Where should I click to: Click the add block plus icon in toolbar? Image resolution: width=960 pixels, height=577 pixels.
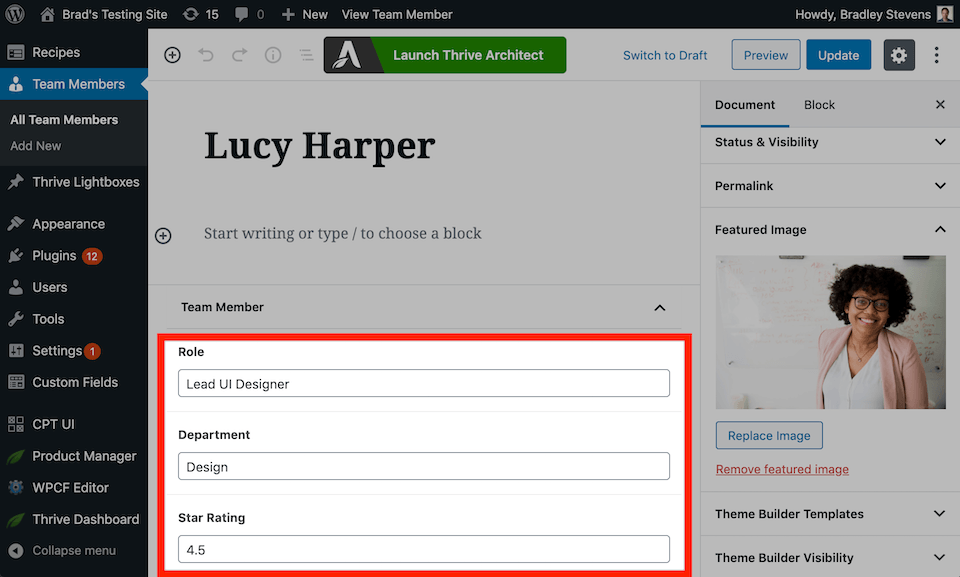click(x=172, y=55)
